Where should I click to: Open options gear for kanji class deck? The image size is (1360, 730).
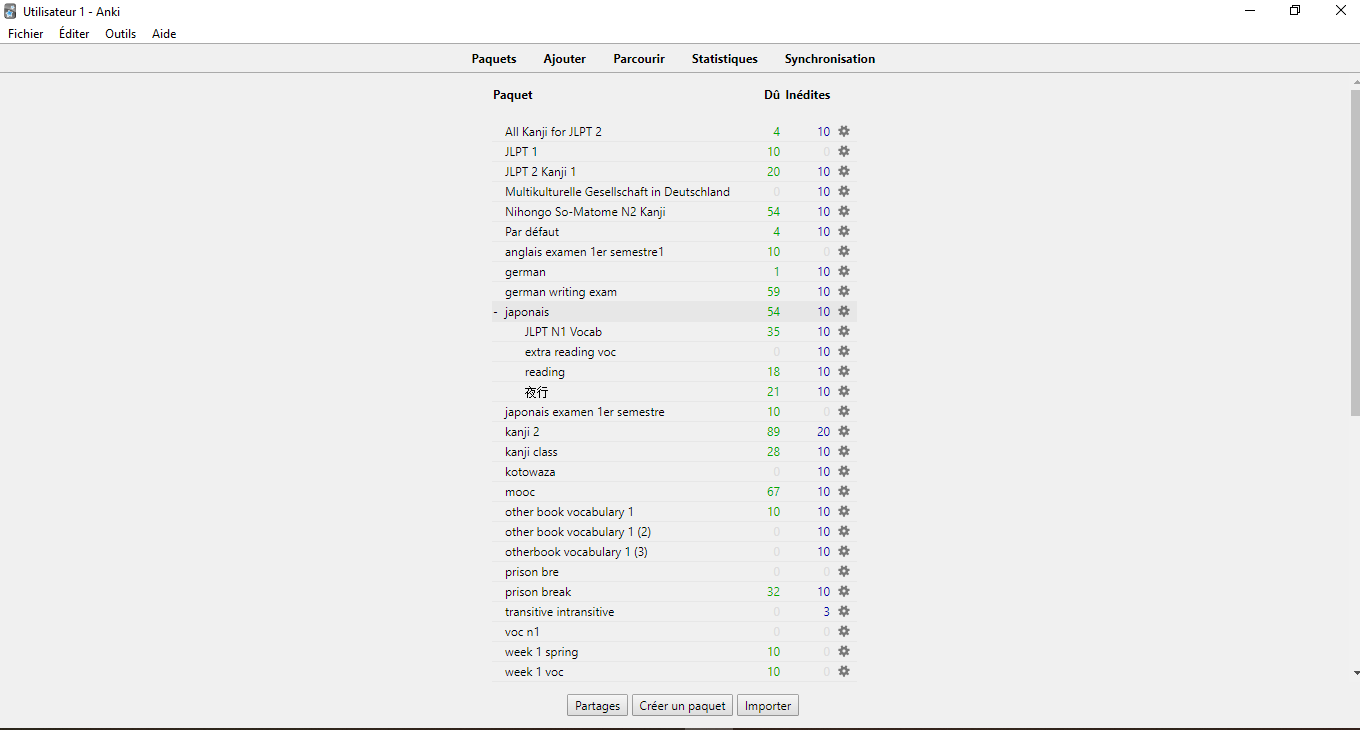click(844, 451)
